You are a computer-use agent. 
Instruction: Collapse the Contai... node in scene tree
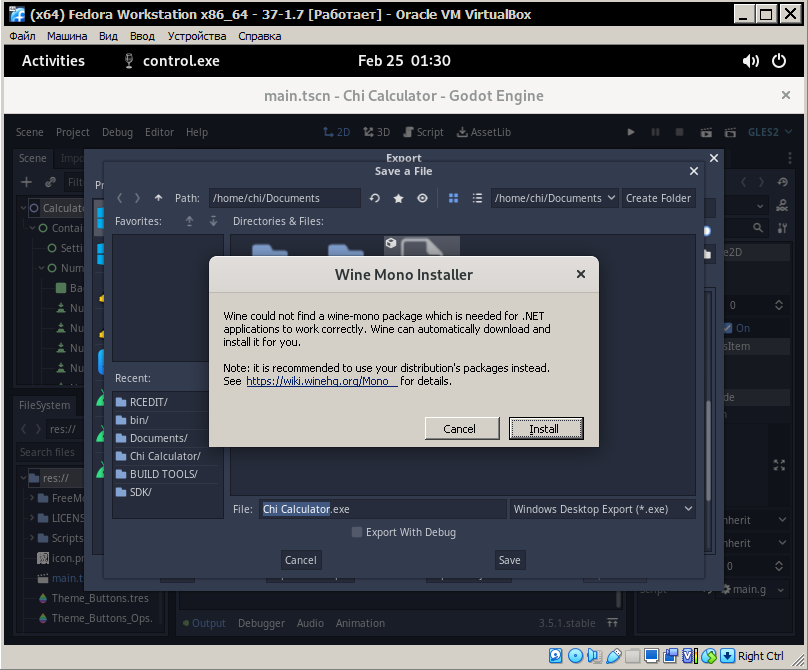click(32, 228)
